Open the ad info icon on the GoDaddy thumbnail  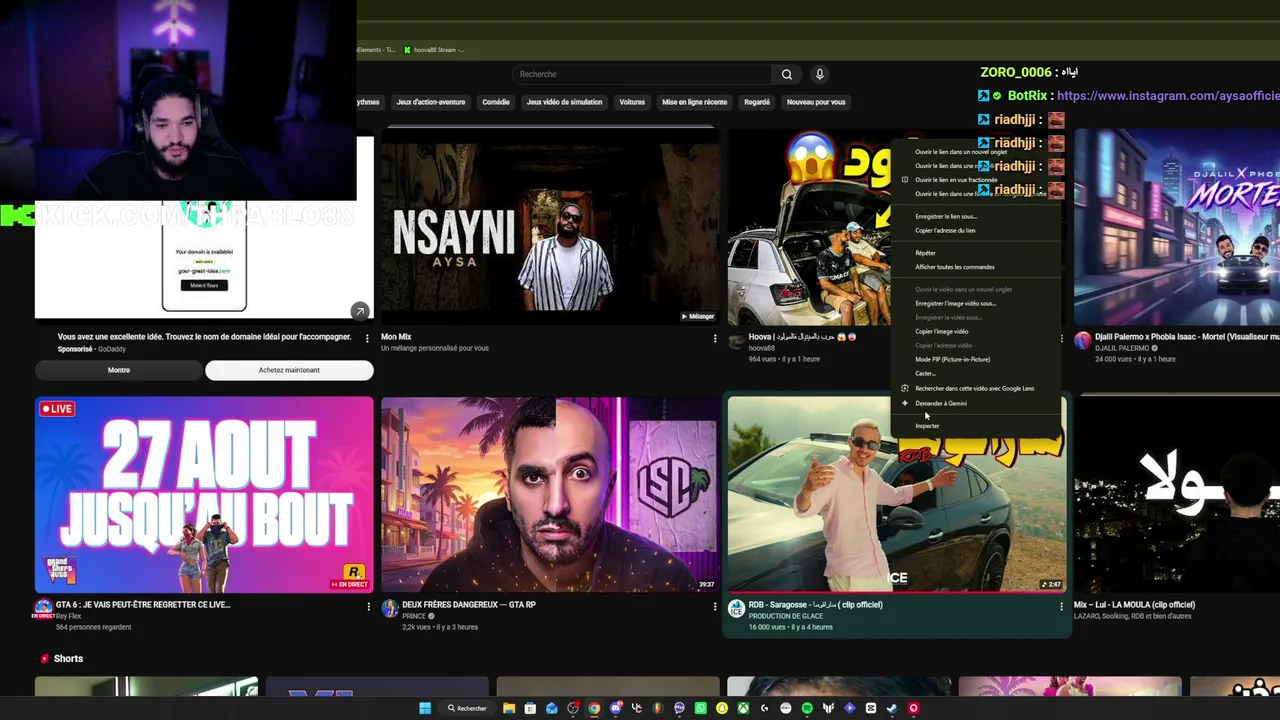click(359, 311)
